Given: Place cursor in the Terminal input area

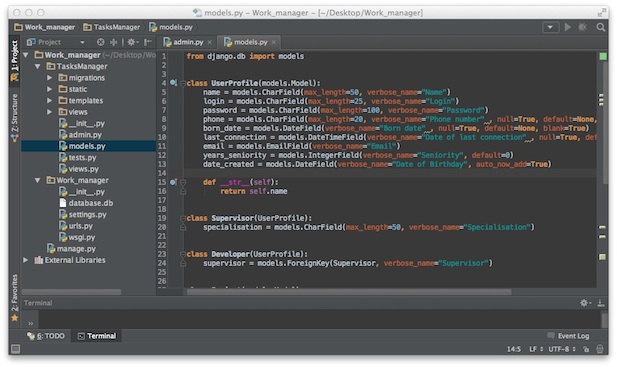Looking at the screenshot, I should pyautogui.click(x=319, y=319).
